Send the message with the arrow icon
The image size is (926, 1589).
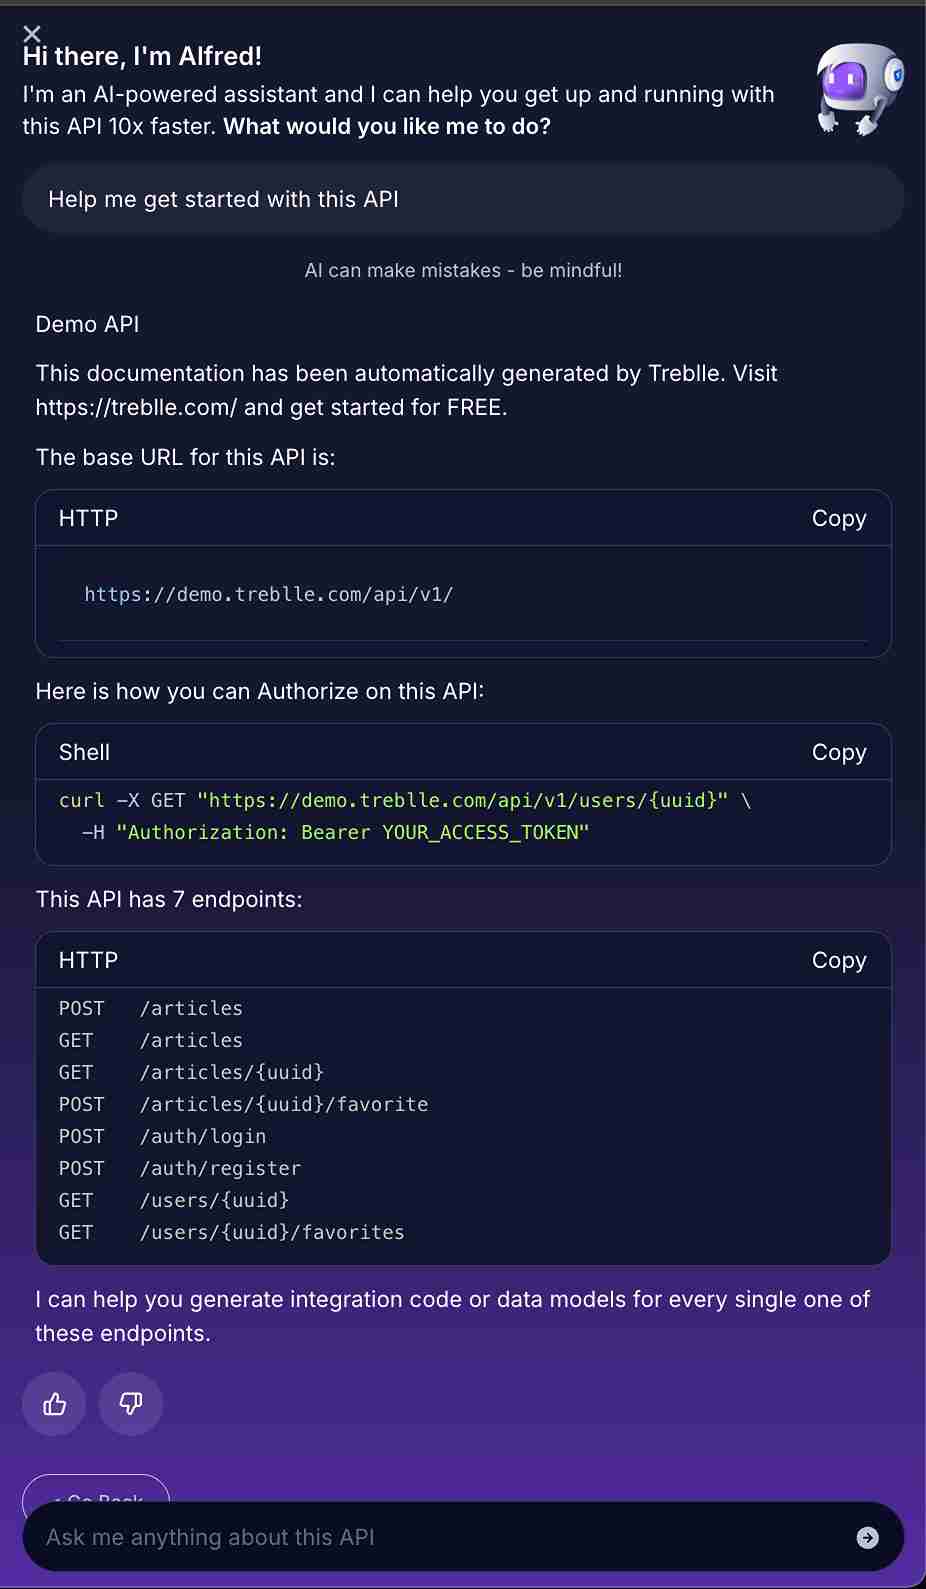click(867, 1538)
